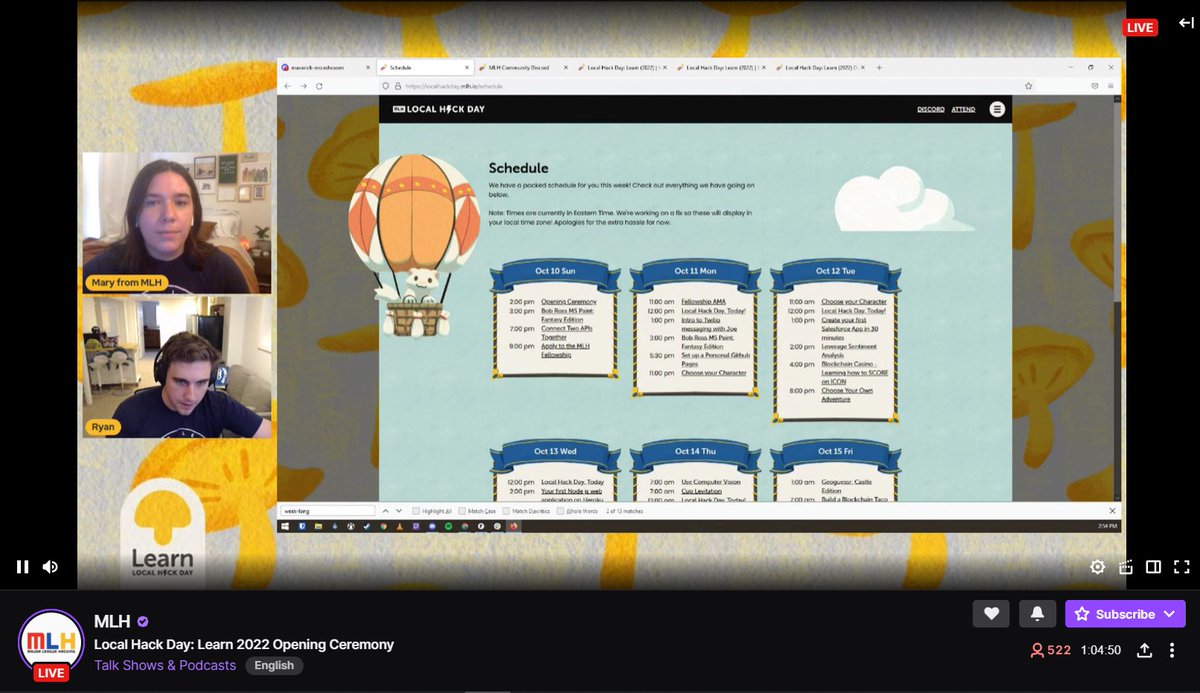Click the Local Hack Day logo
Viewport: 1200px width, 693px height.
point(439,109)
